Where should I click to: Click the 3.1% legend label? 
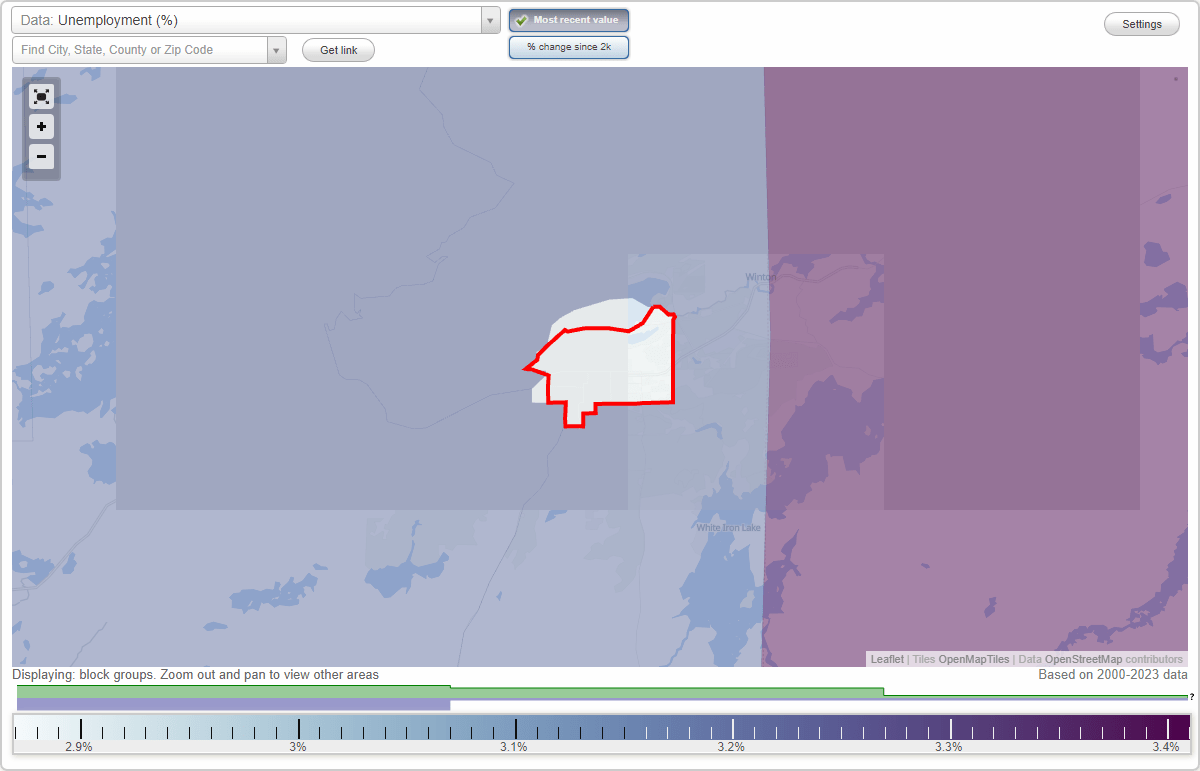click(x=514, y=747)
